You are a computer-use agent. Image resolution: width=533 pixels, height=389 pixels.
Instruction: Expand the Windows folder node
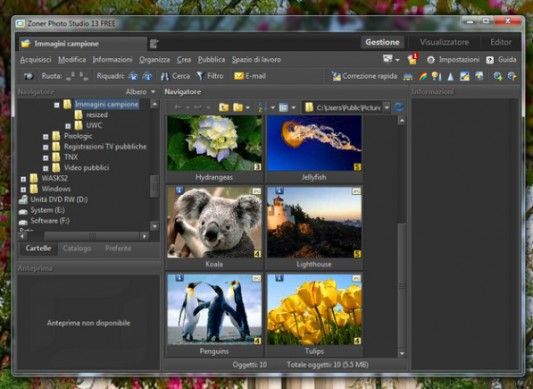(x=23, y=189)
